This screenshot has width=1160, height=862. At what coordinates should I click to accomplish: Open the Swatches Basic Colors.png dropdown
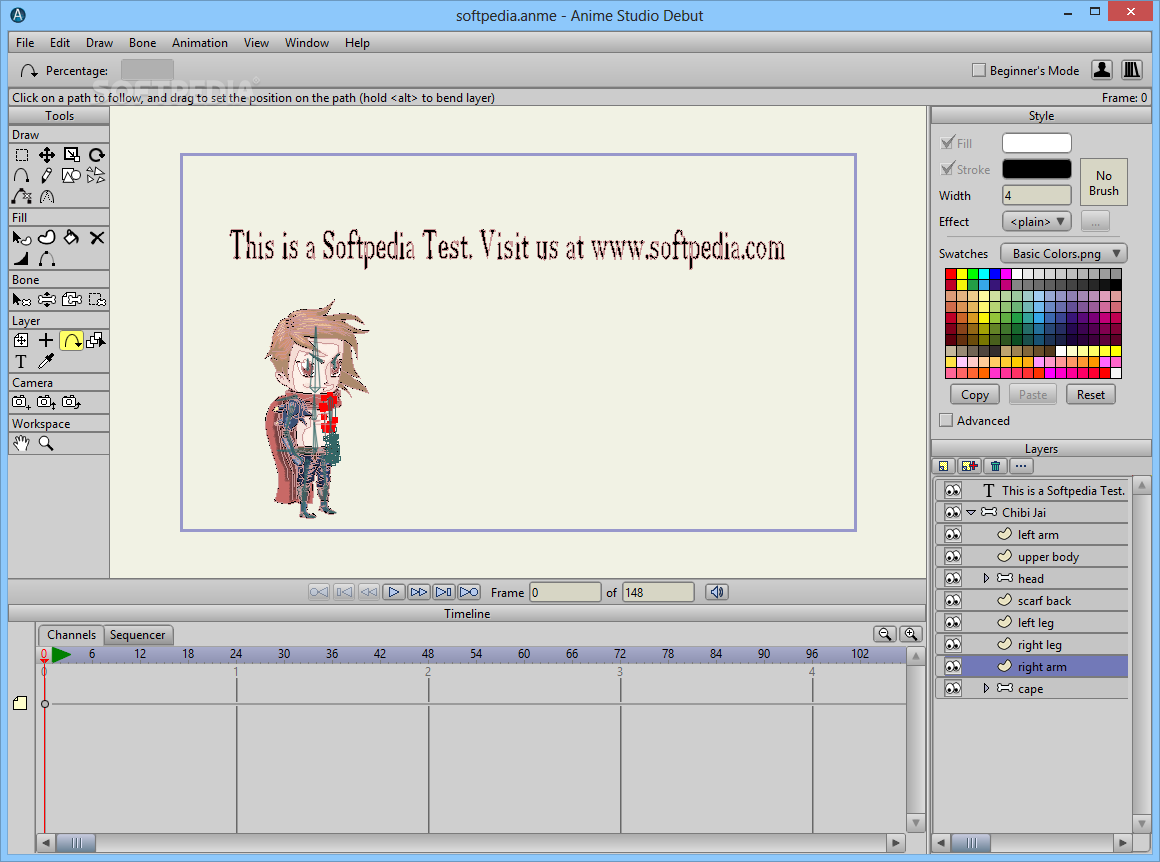pos(1064,254)
